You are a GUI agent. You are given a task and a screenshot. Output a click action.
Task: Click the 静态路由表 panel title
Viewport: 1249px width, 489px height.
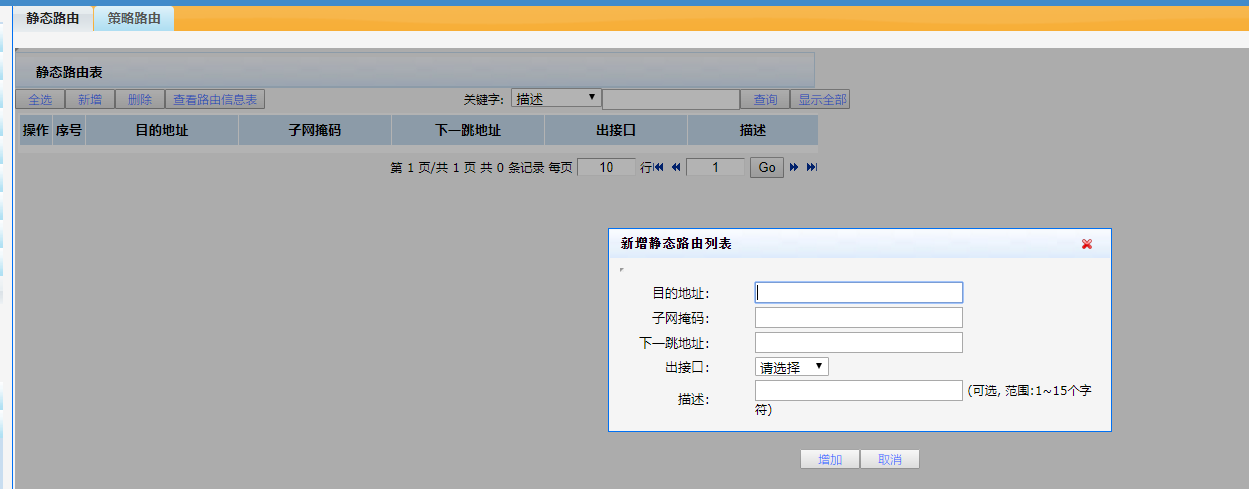[69, 72]
